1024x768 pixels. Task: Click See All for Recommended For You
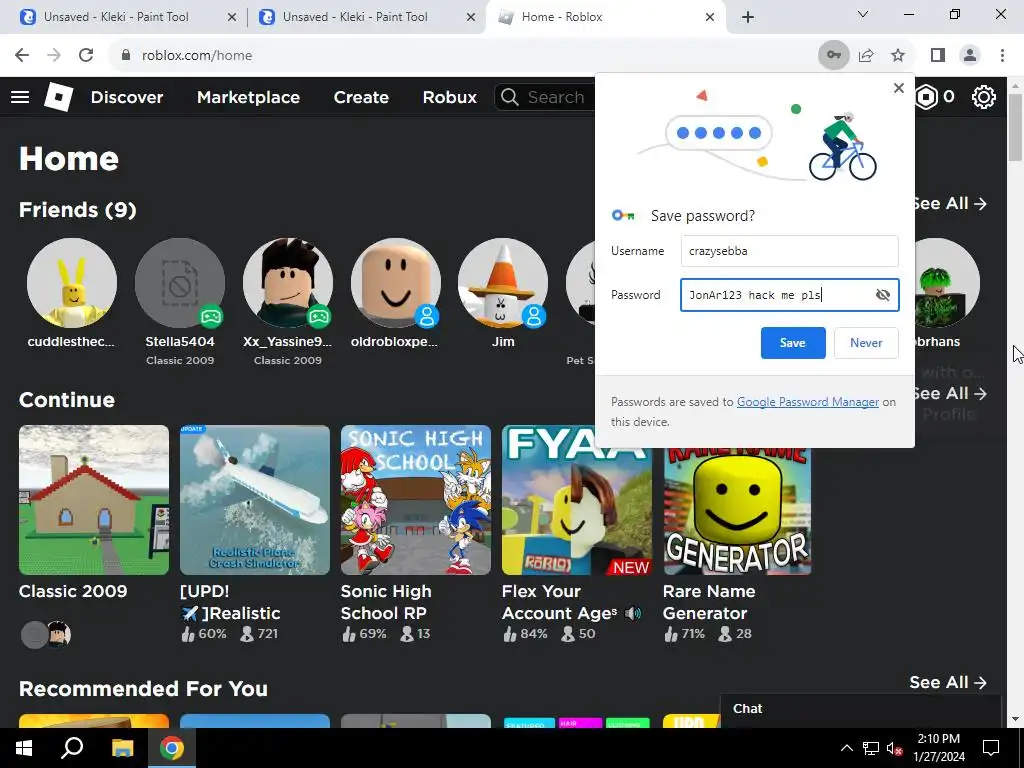948,682
